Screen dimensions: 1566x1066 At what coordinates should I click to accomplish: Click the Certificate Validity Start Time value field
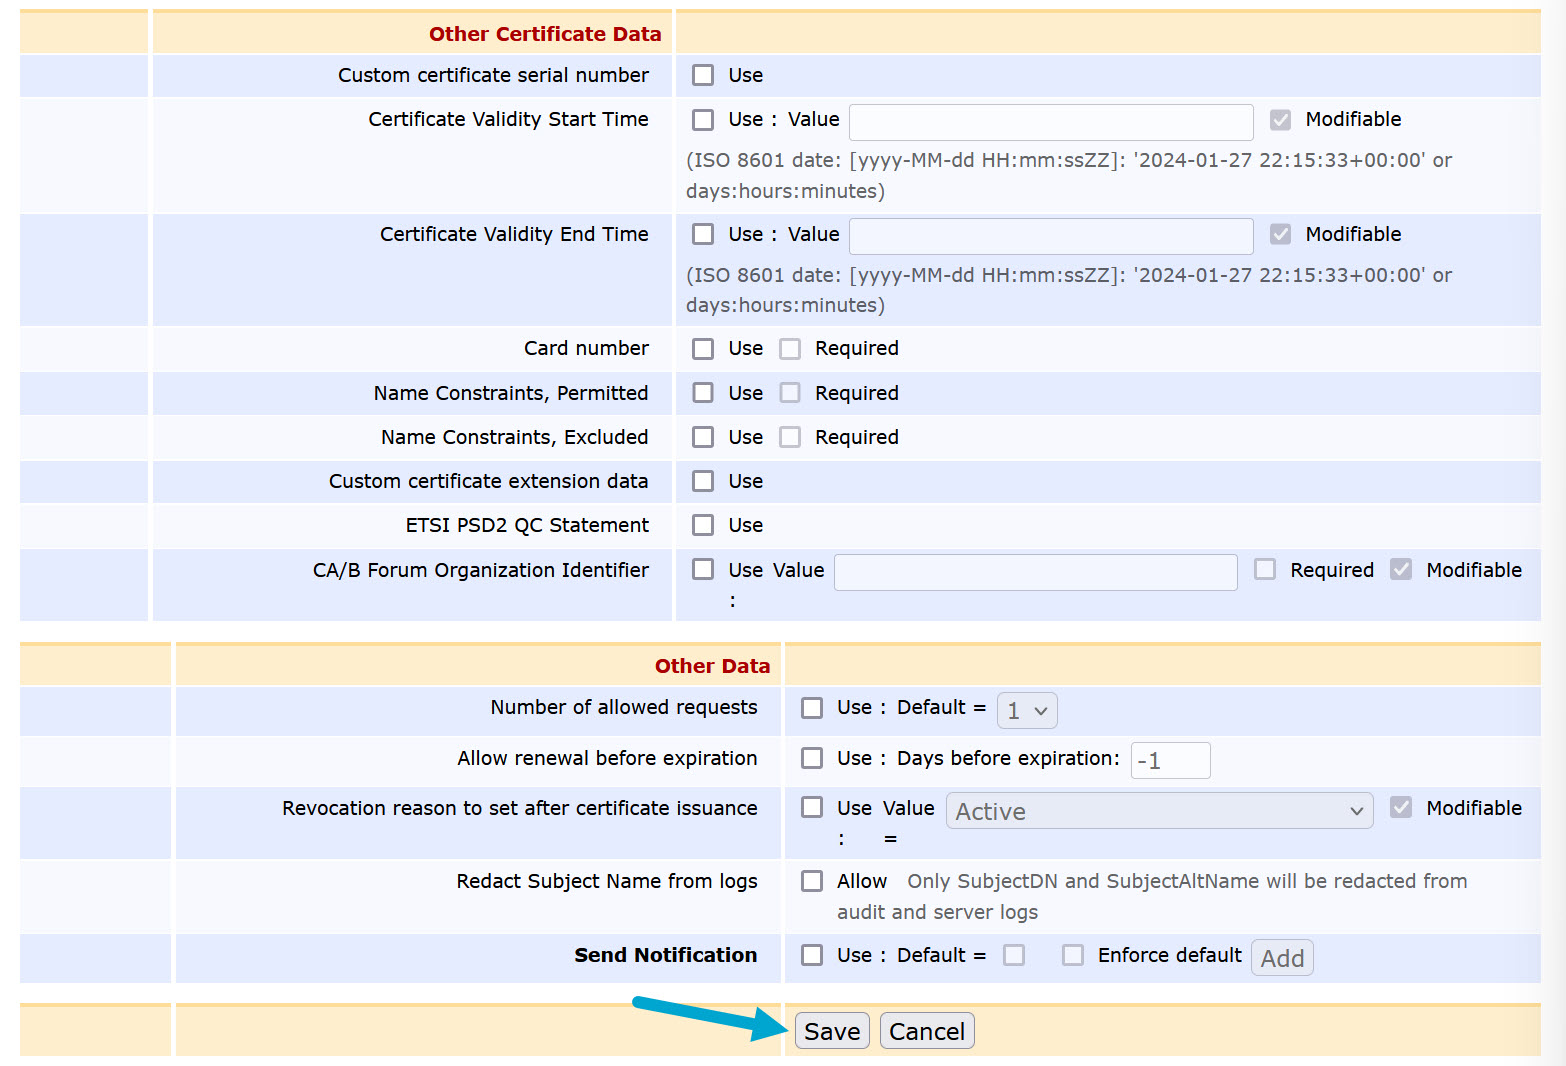point(1050,122)
